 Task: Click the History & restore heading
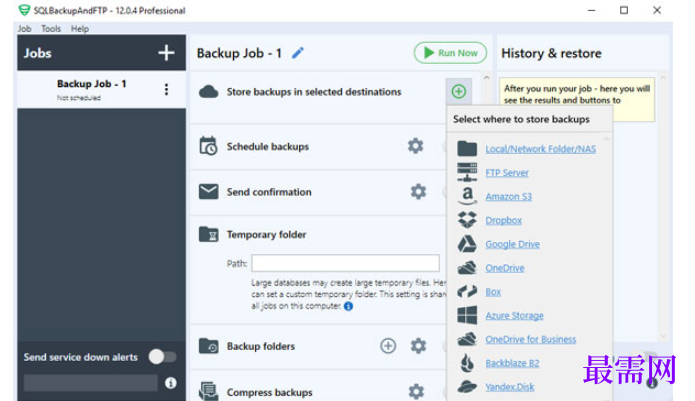(x=551, y=53)
